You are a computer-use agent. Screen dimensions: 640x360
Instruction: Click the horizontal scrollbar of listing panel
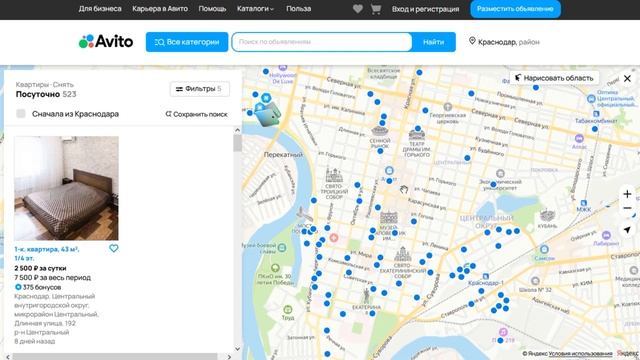115,357
